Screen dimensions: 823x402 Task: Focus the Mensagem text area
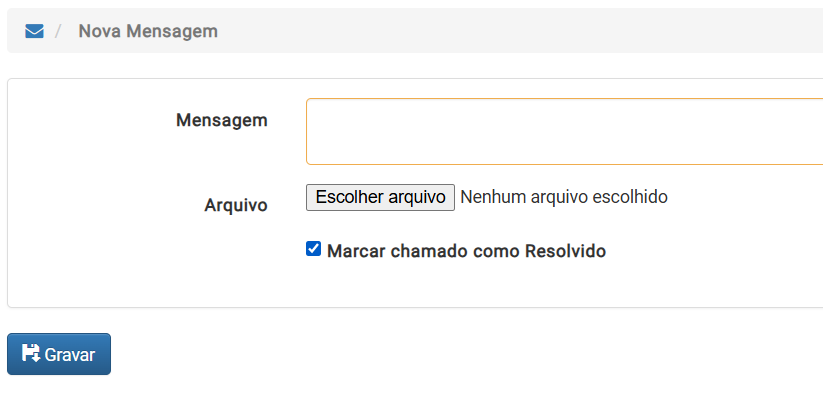pos(564,131)
